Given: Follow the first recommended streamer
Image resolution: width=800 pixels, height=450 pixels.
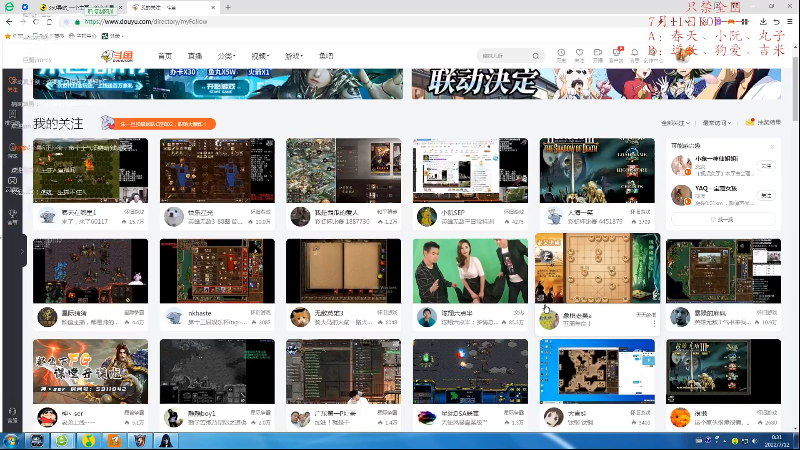Looking at the screenshot, I should pyautogui.click(x=766, y=166).
